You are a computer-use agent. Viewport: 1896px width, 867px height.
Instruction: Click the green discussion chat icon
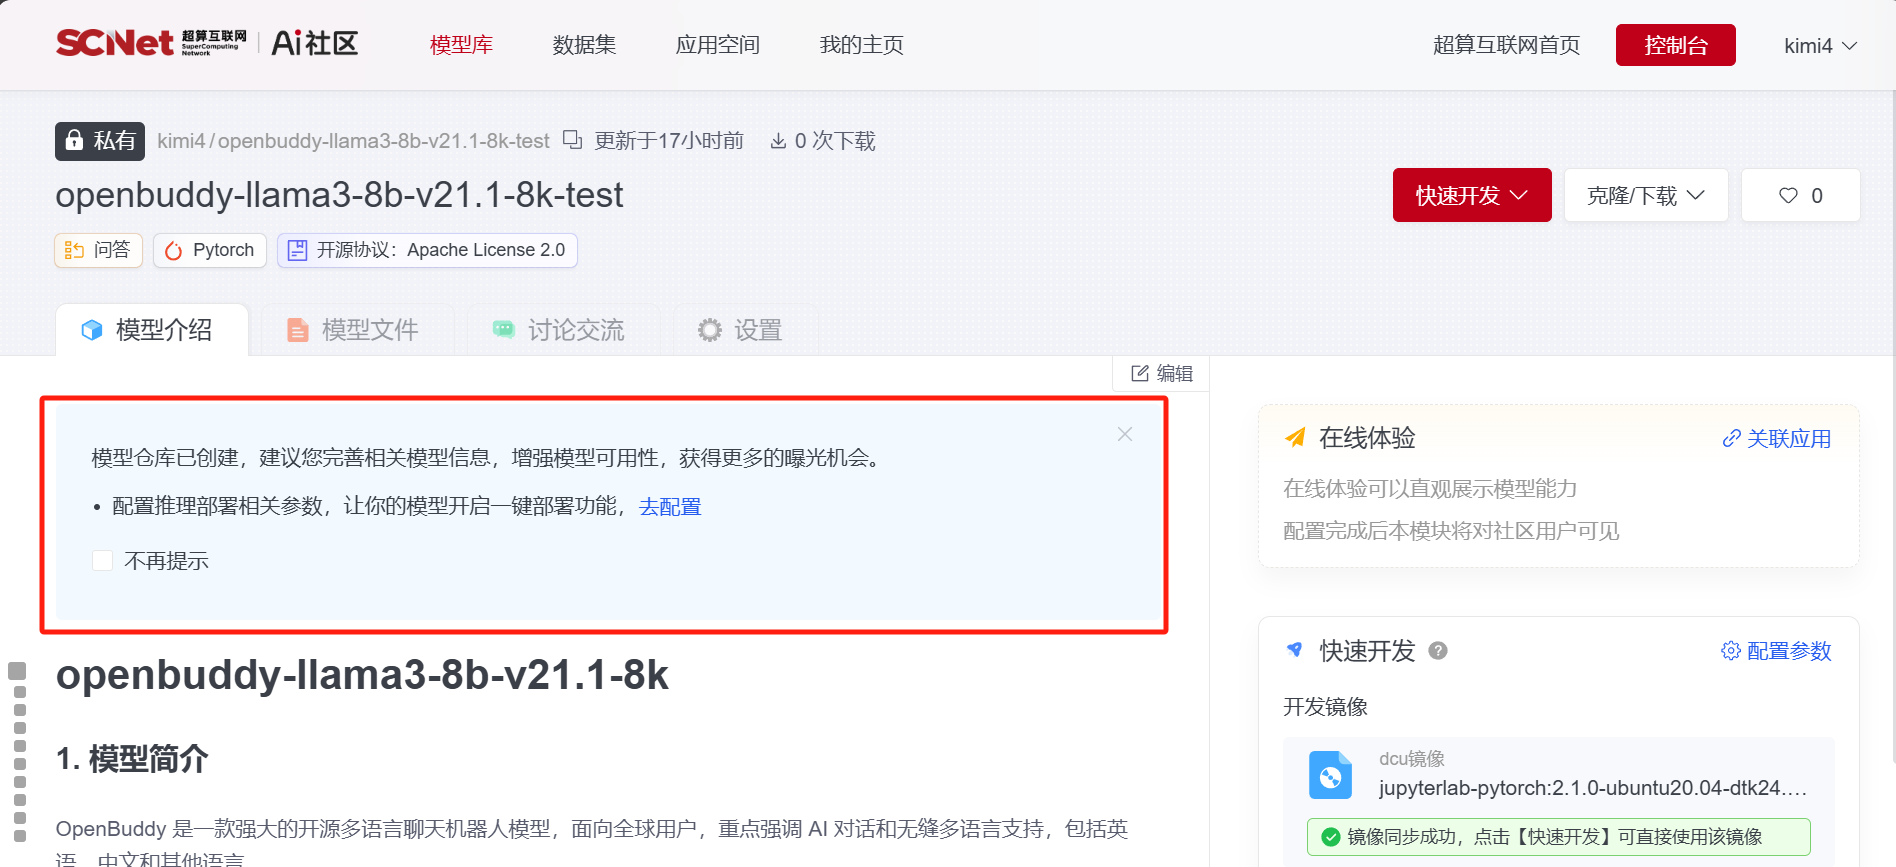click(504, 330)
